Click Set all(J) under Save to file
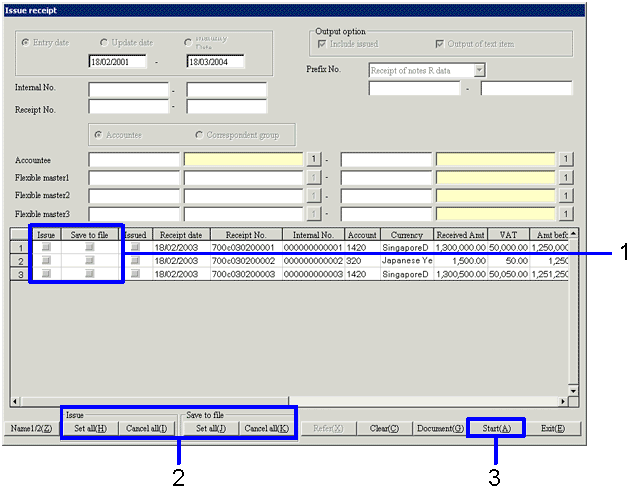Image resolution: width=642 pixels, height=495 pixels. [209, 428]
